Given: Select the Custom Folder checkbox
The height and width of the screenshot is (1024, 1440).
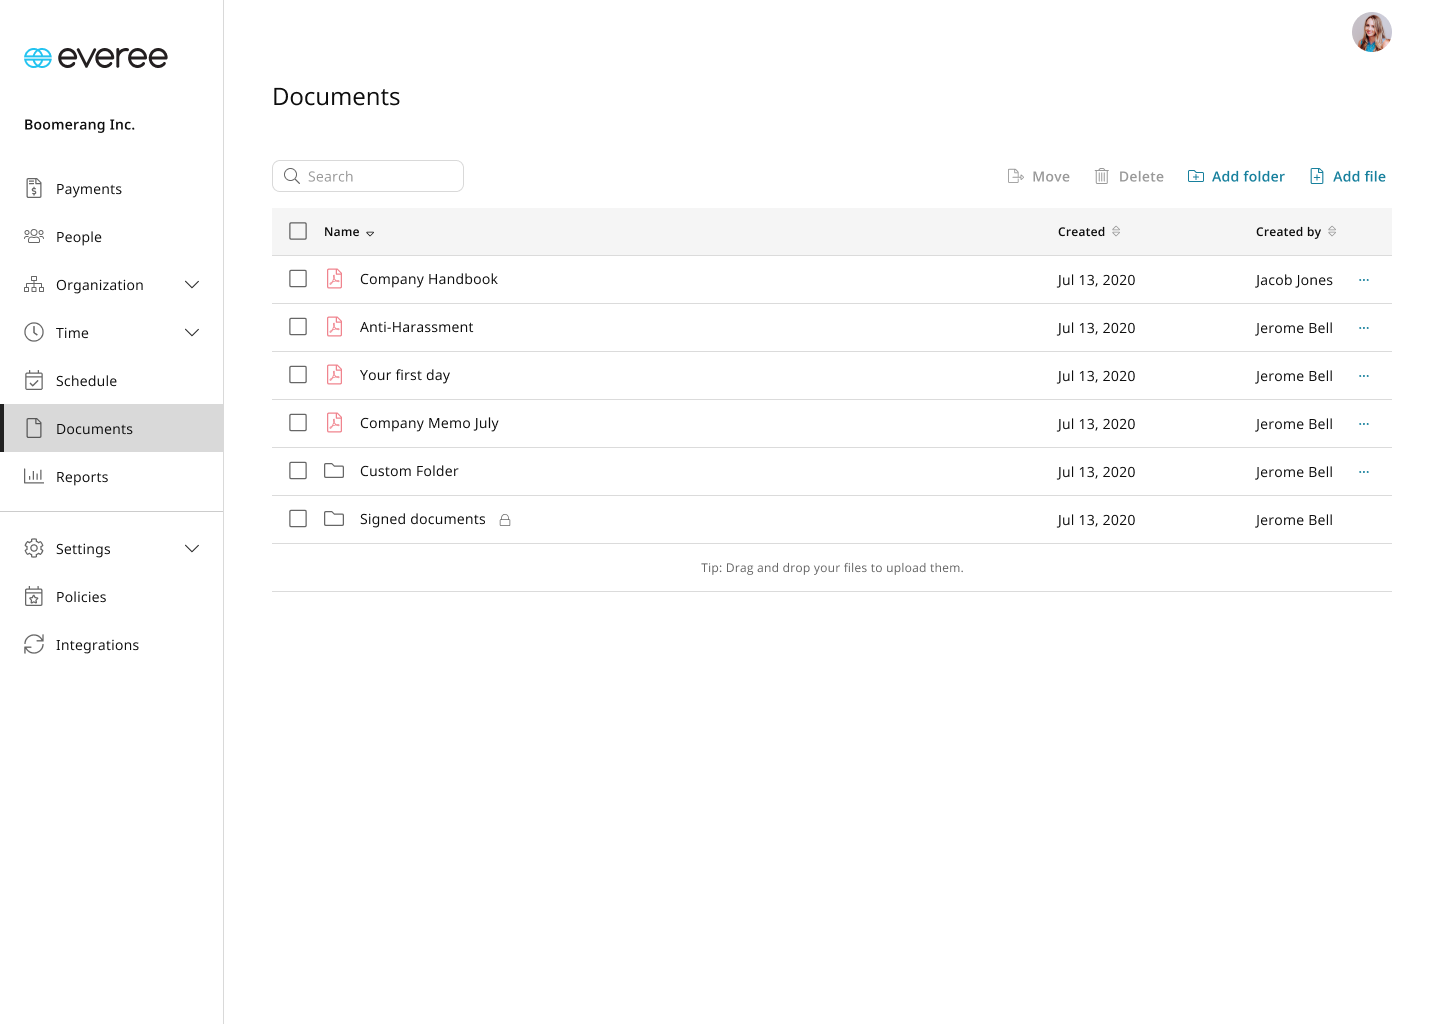Looking at the screenshot, I should pos(298,471).
